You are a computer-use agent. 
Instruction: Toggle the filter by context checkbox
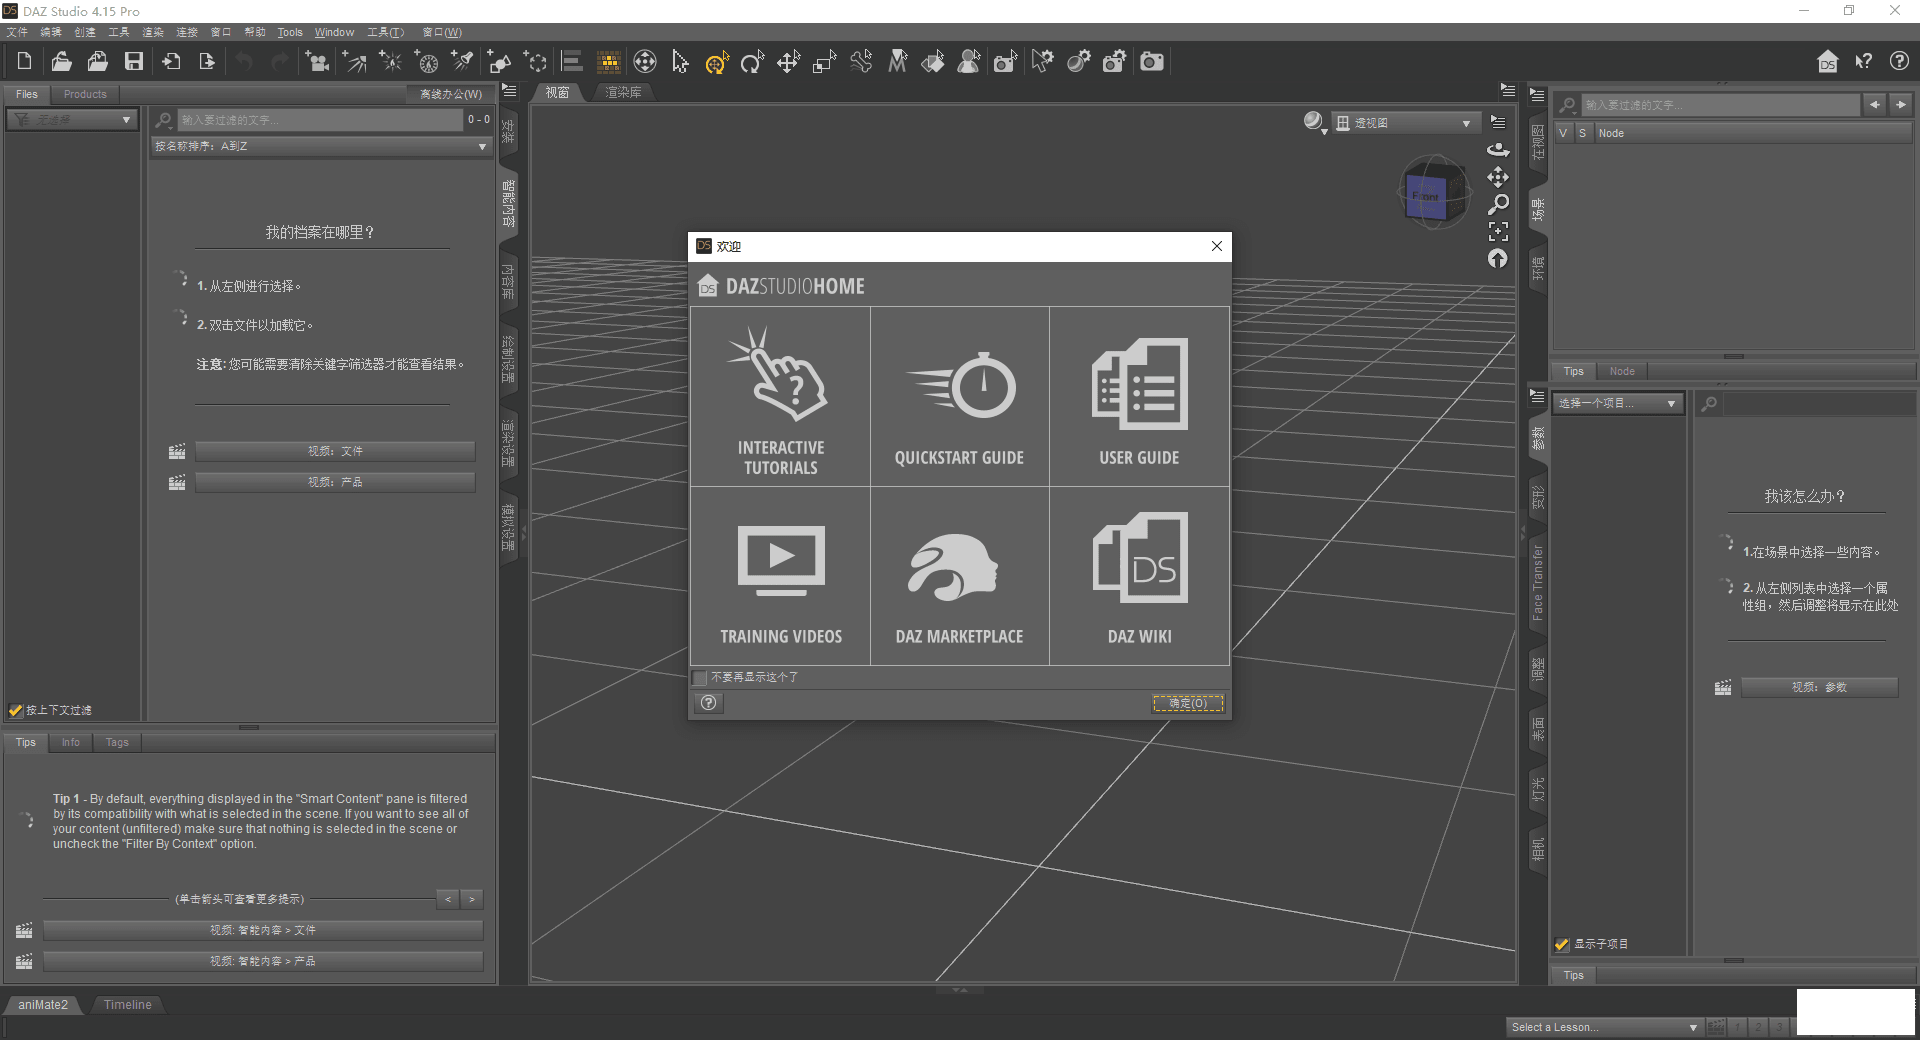[x=15, y=711]
